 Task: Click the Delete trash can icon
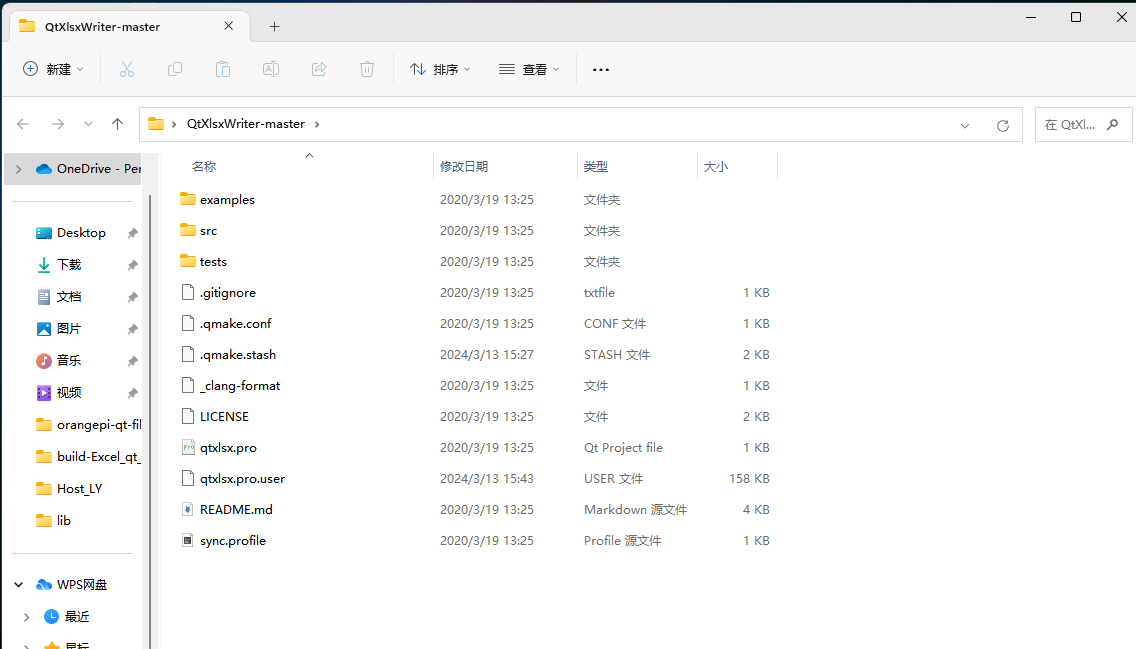[367, 70]
